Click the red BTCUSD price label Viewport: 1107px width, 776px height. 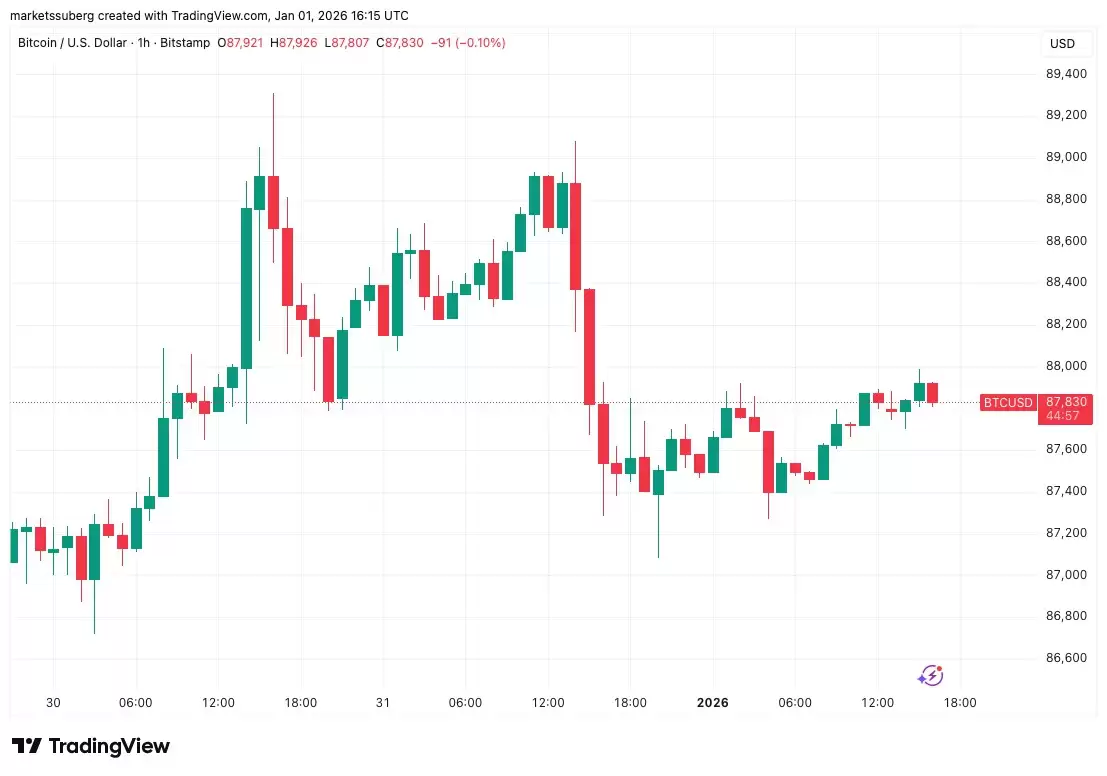tap(1007, 402)
